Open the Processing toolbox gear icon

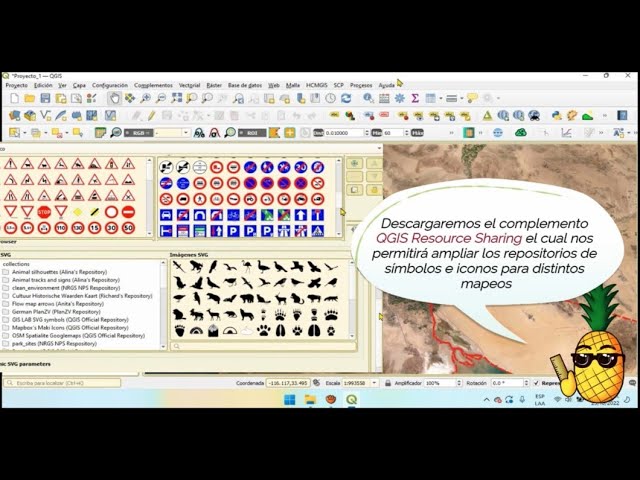400,98
